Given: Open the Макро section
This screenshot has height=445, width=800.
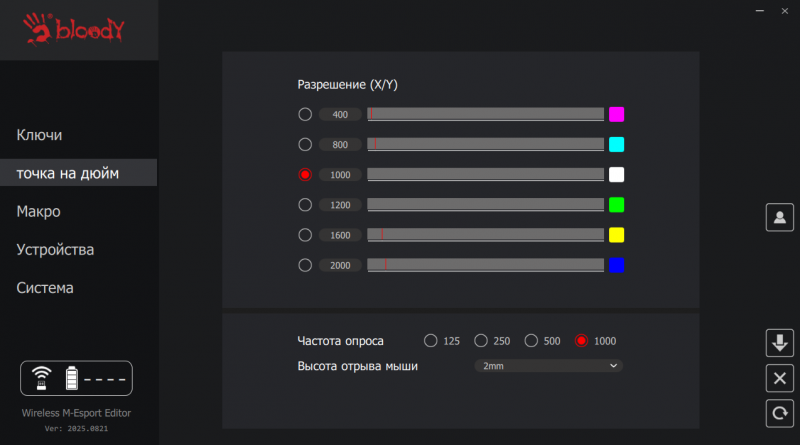Looking at the screenshot, I should [x=39, y=212].
